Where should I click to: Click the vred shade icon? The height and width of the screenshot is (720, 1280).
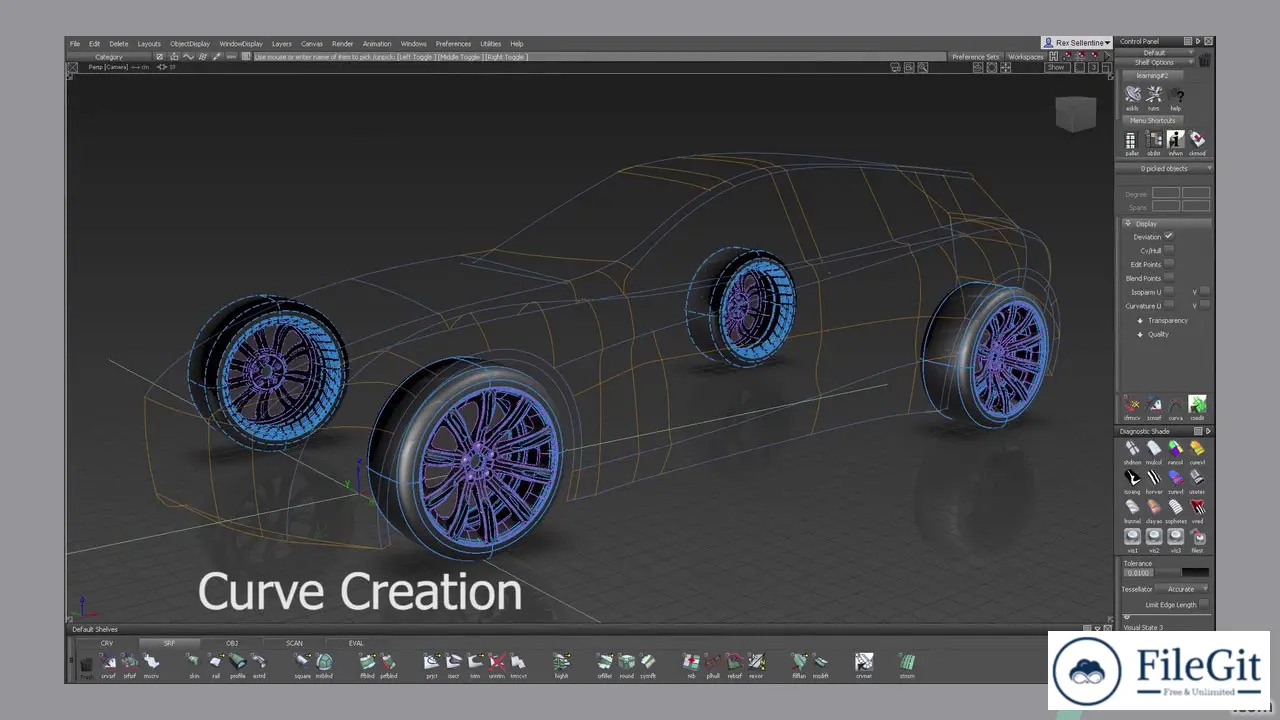tap(1197, 510)
